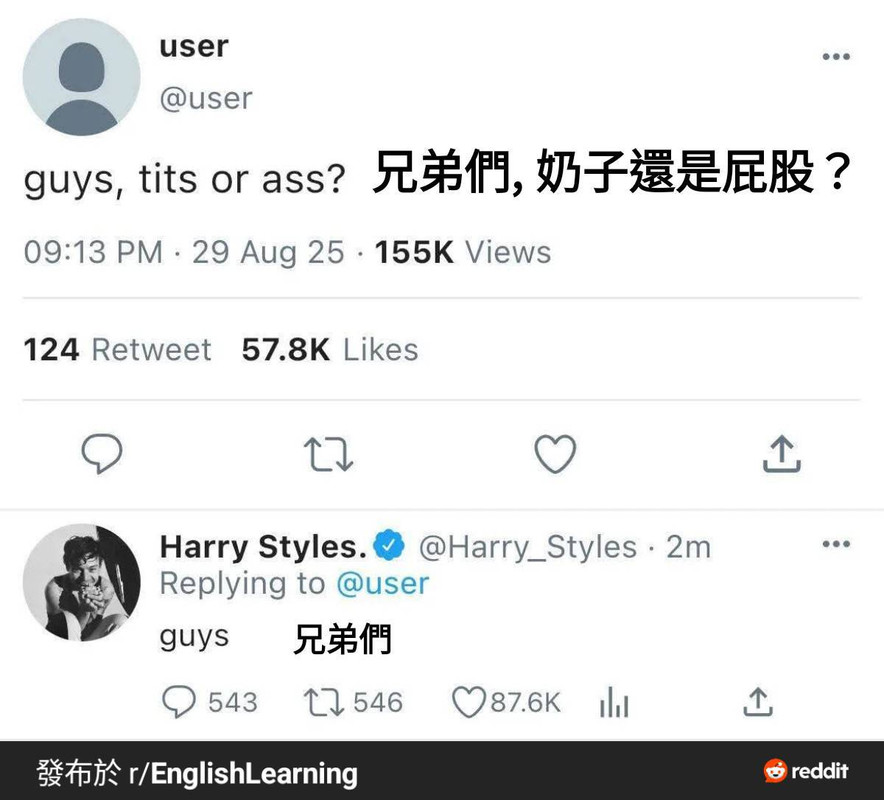Click the Harry Styles display name

tap(264, 546)
